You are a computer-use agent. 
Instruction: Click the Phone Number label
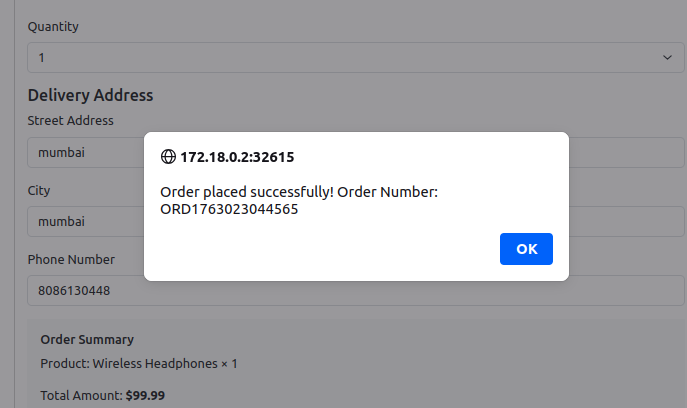71,259
